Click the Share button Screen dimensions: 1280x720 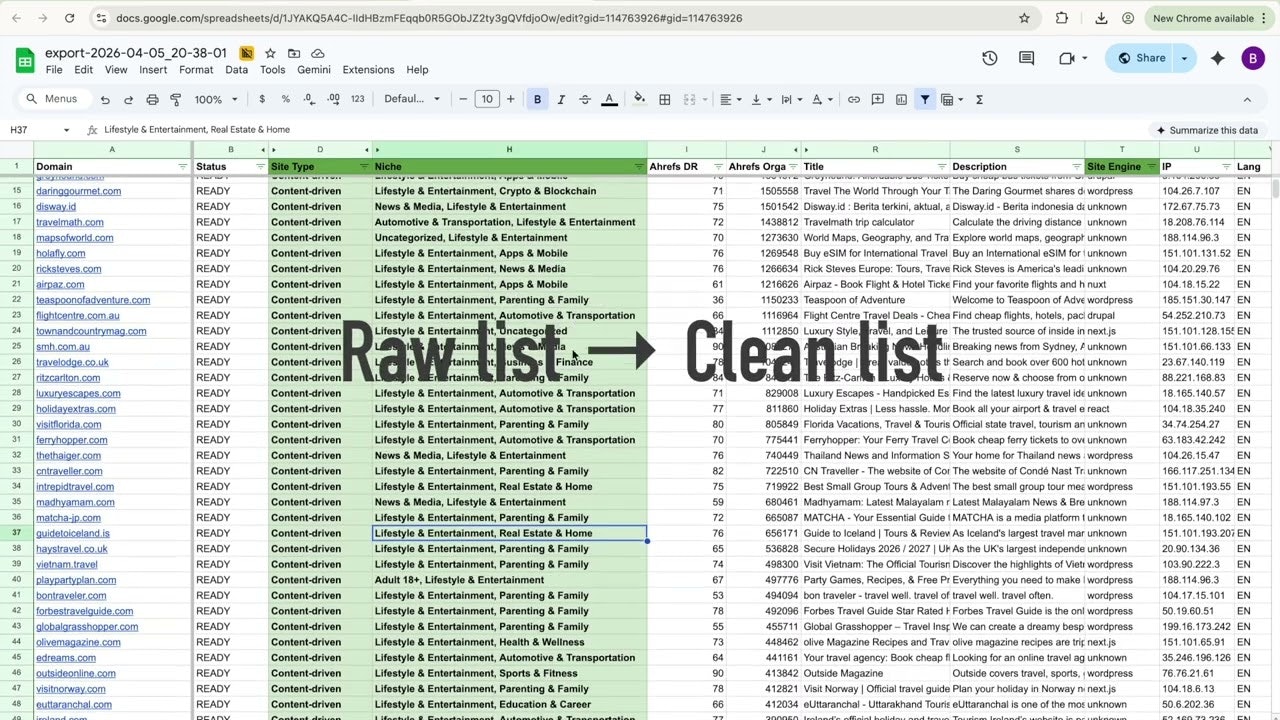[x=1141, y=58]
